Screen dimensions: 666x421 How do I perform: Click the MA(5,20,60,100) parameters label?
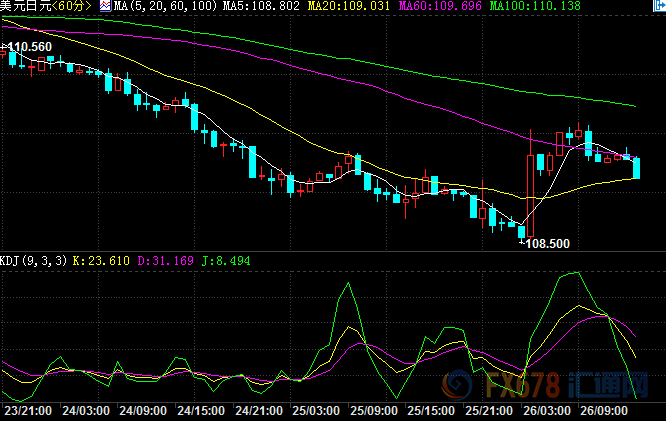(166, 6)
